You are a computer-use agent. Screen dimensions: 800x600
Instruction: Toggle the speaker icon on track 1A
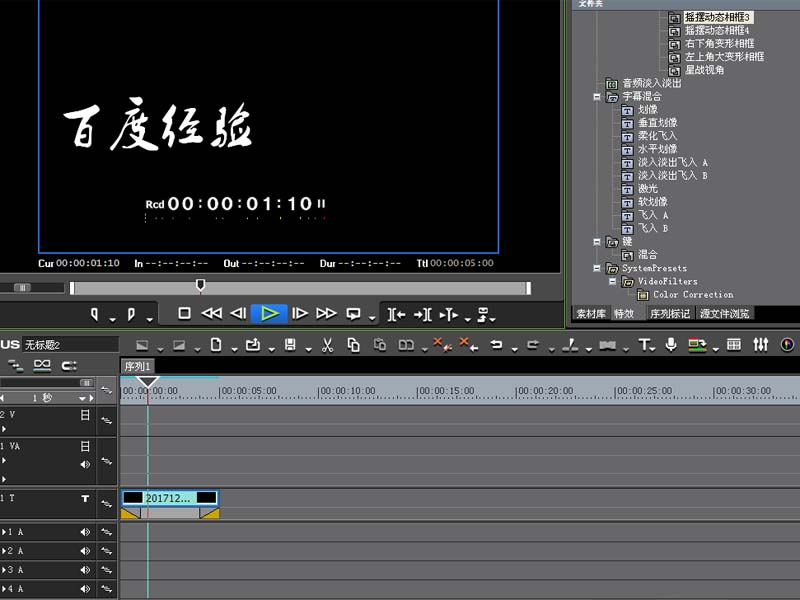[86, 532]
